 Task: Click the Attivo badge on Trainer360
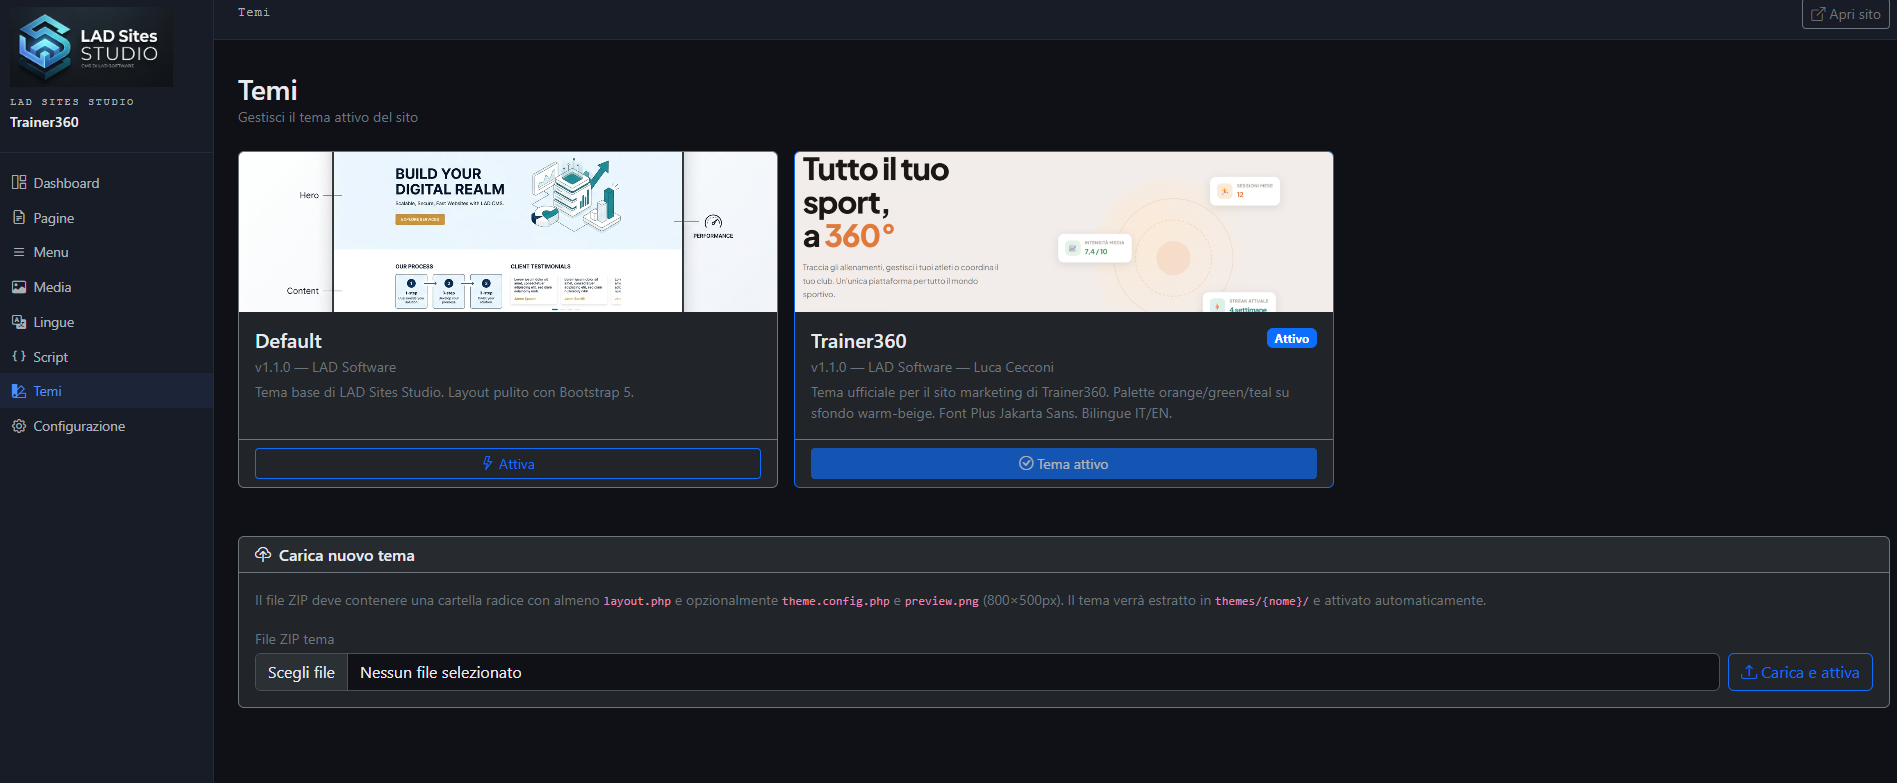[x=1292, y=339]
